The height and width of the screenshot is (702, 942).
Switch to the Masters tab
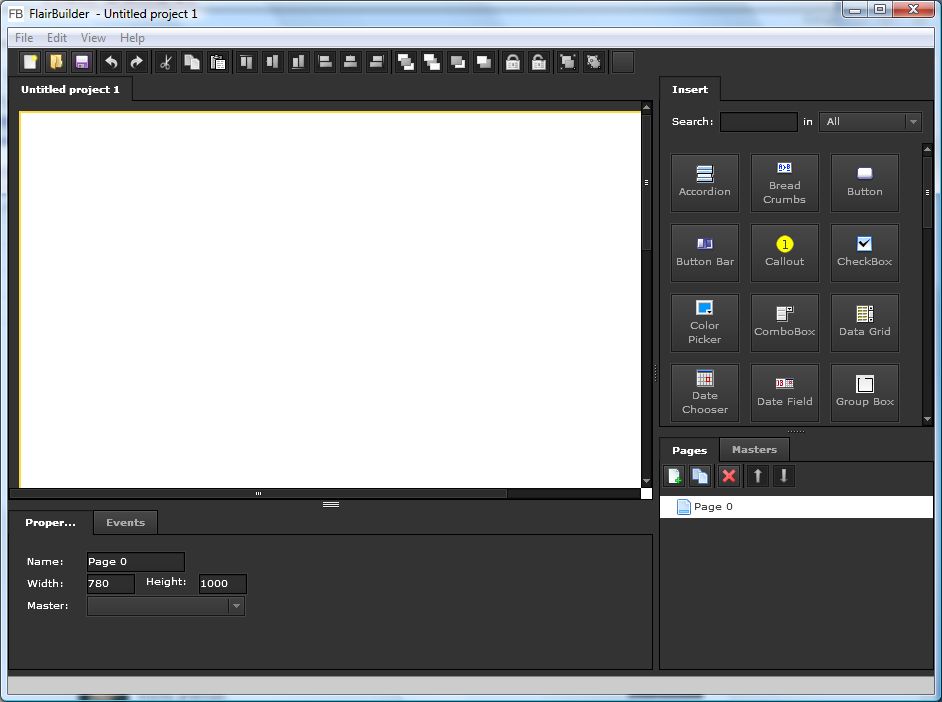click(x=755, y=450)
